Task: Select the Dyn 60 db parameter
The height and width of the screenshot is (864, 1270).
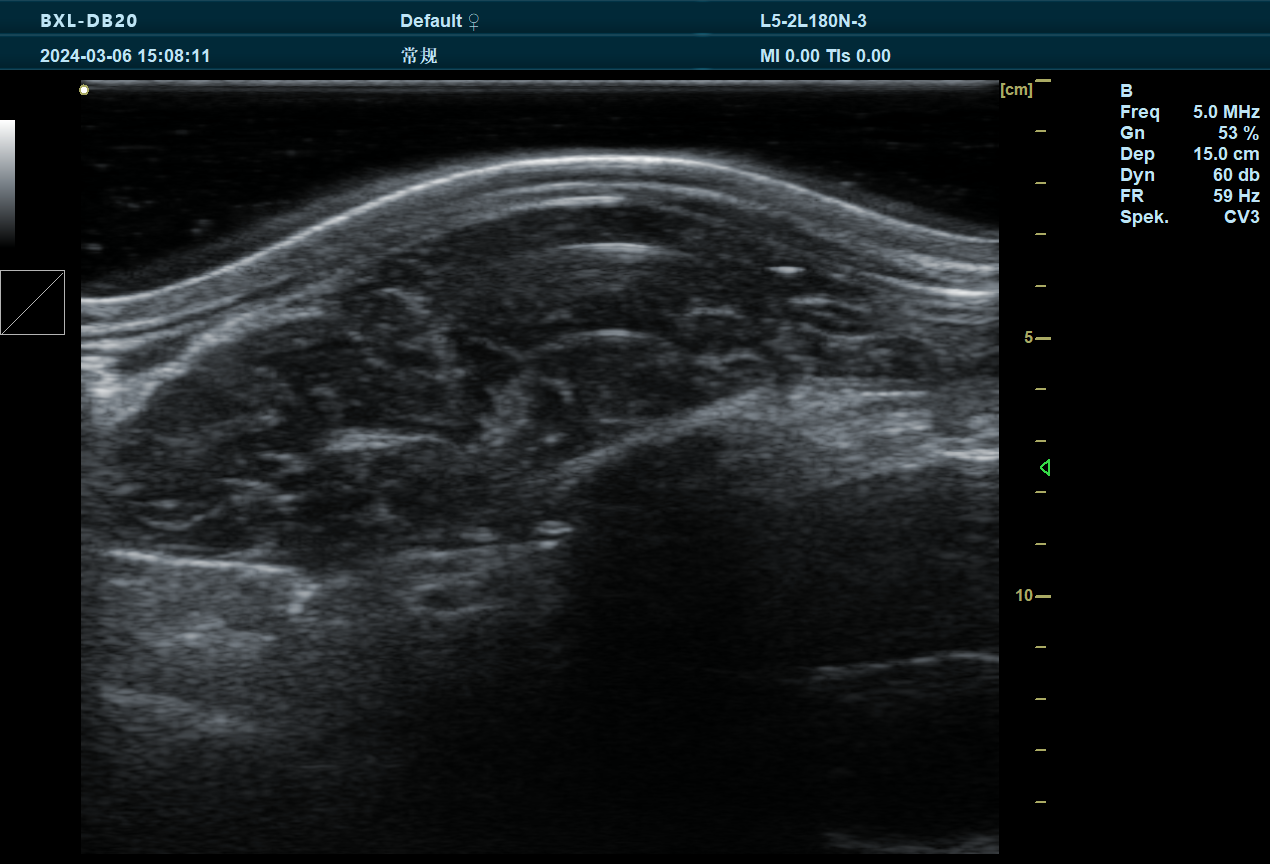Action: pos(1189,175)
